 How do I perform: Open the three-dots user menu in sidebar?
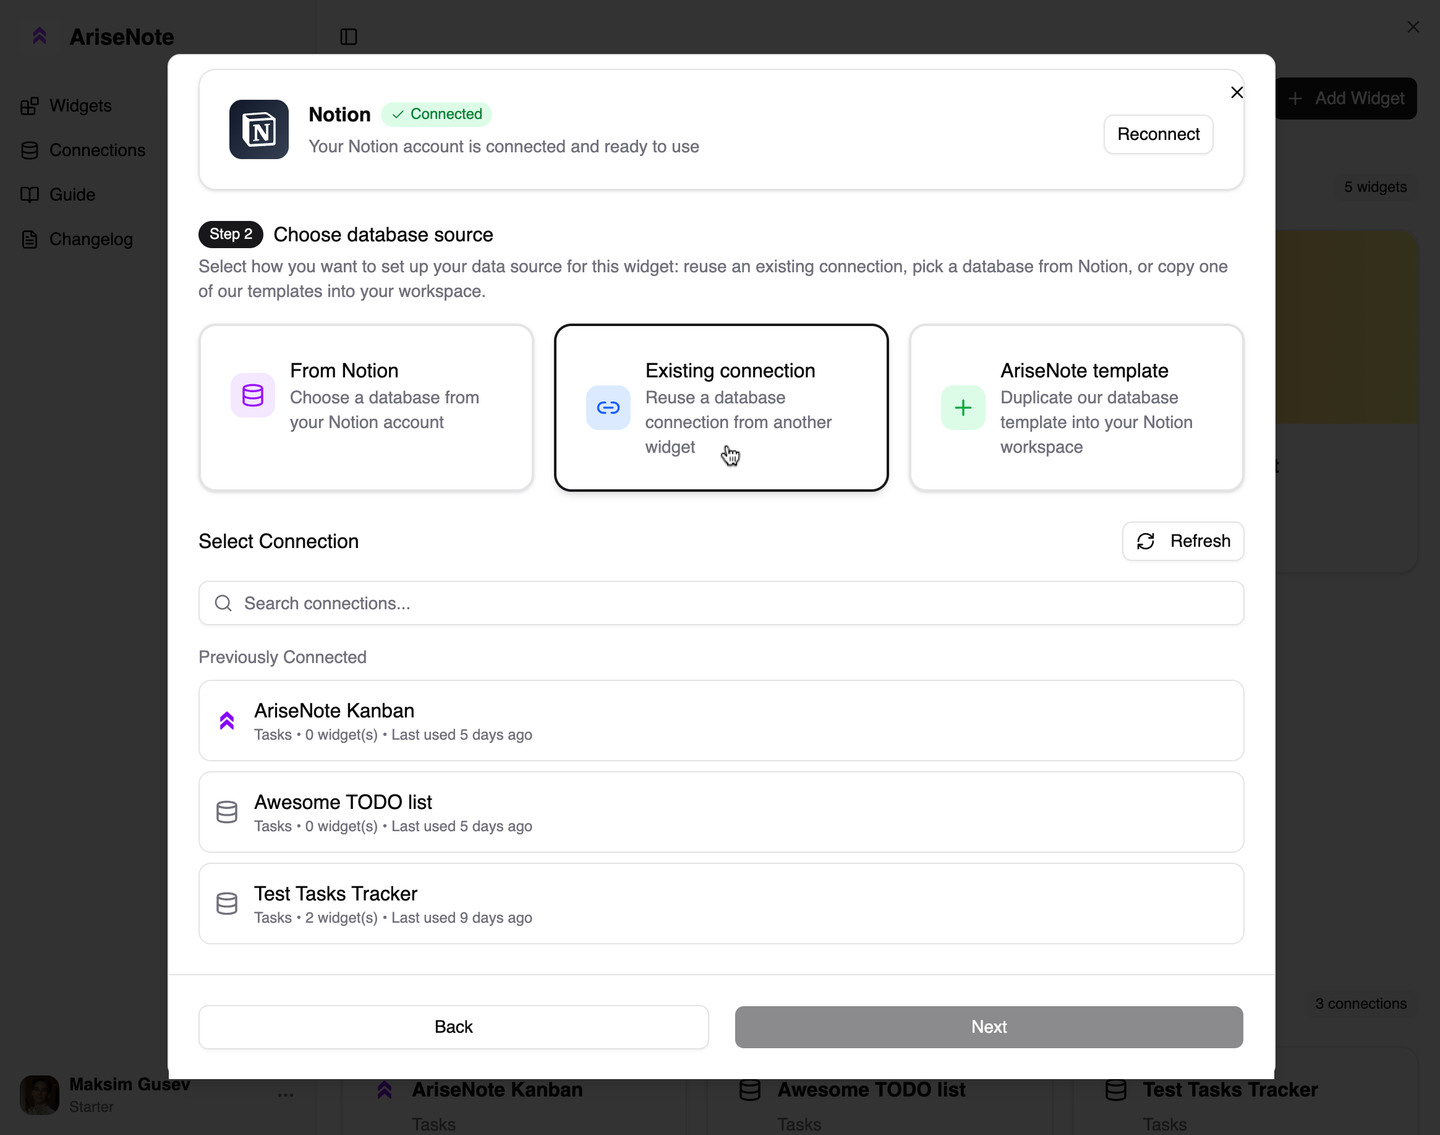(x=286, y=1095)
